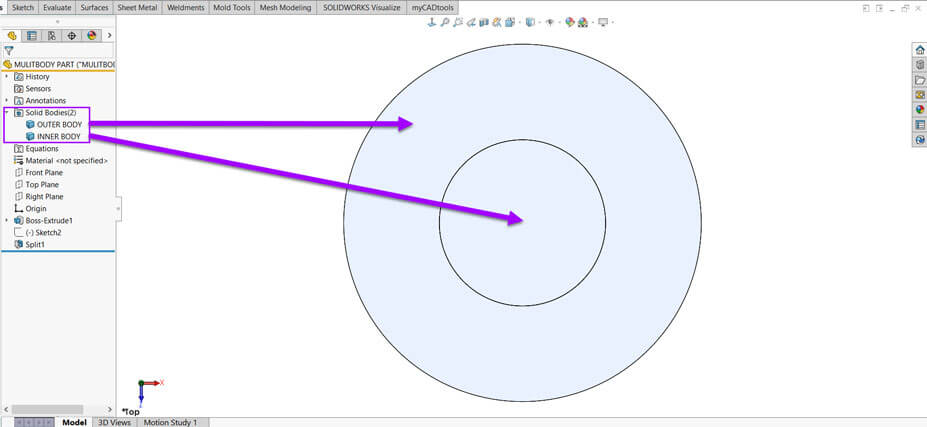Click the Zoom to Fit icon
The width and height of the screenshot is (927, 427).
[445, 22]
